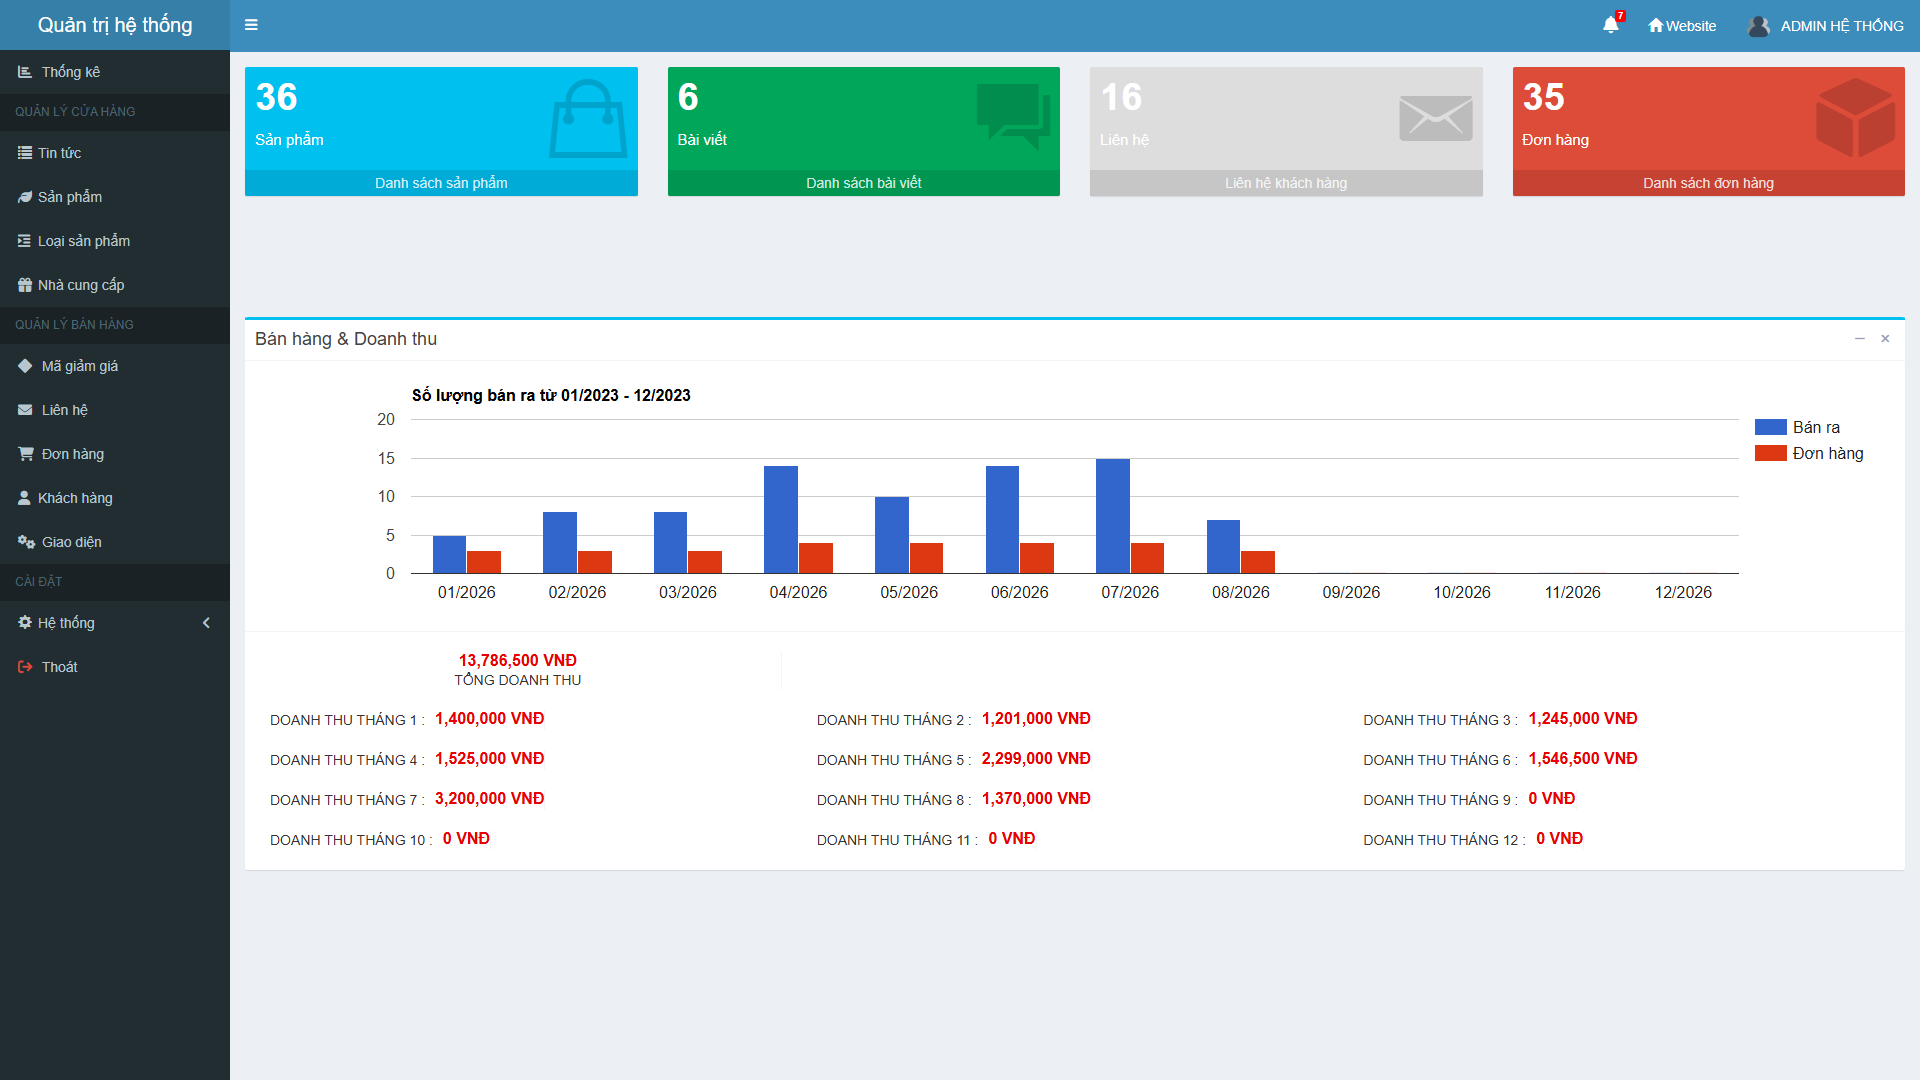Toggle the sidebar hamburger menu icon

coord(251,25)
